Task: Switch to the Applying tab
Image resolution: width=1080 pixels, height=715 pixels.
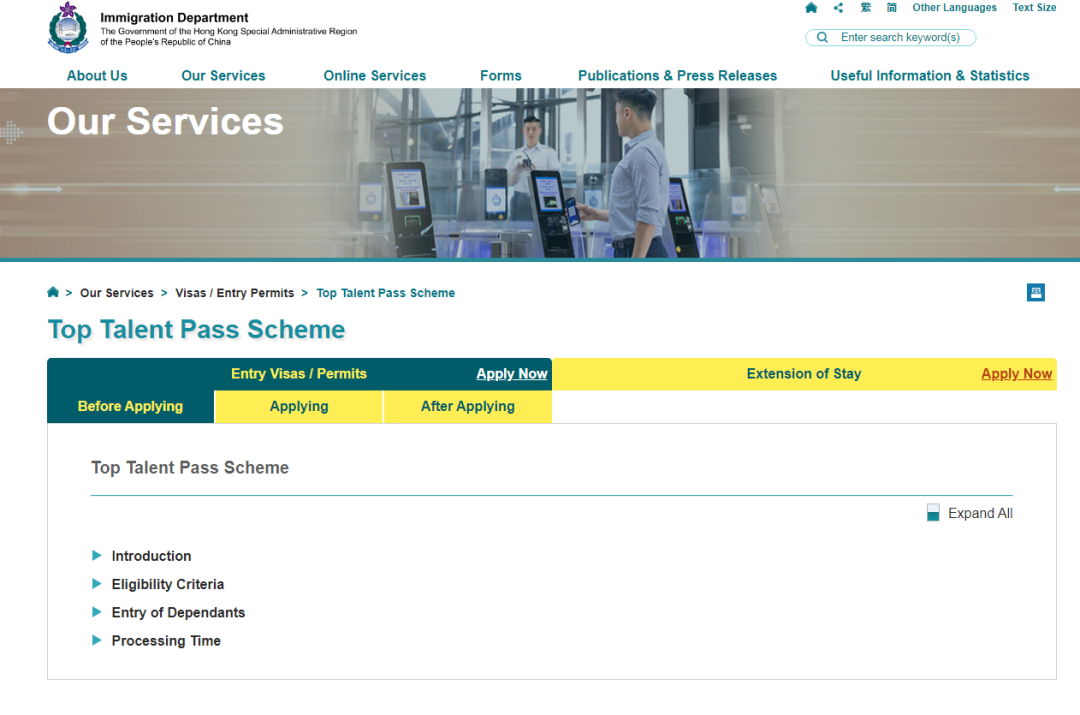Action: pos(299,407)
